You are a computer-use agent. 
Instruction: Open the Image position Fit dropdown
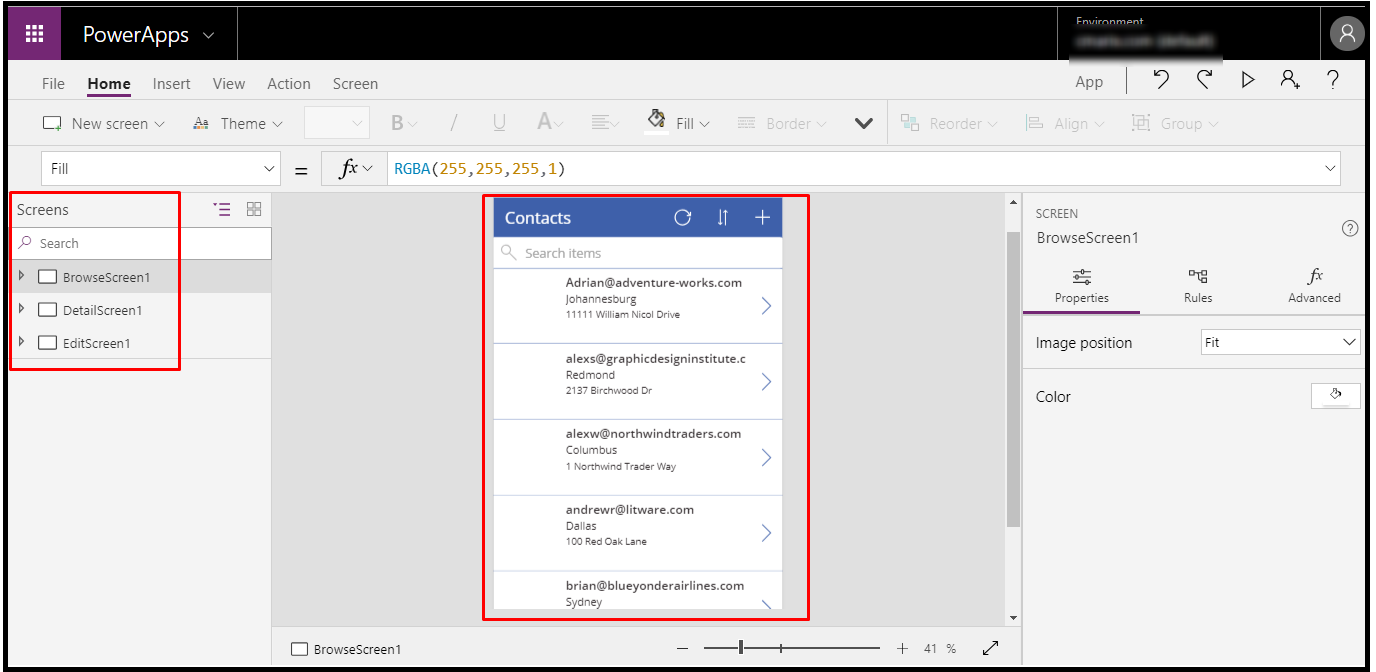click(1280, 342)
